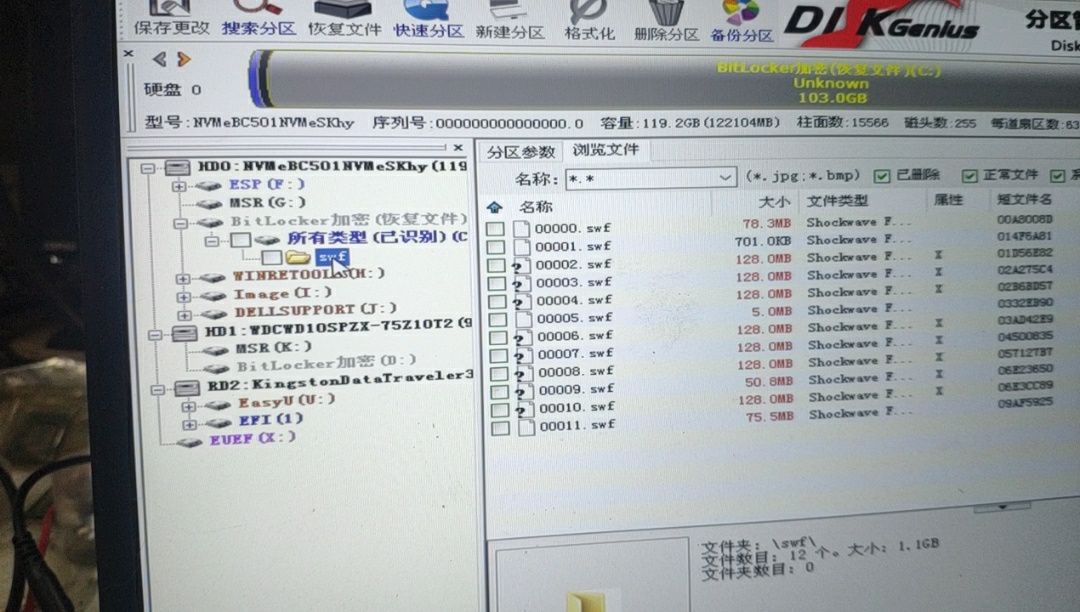The image size is (1080, 612).
Task: Click the swf folder icon in tree
Action: (x=298, y=257)
